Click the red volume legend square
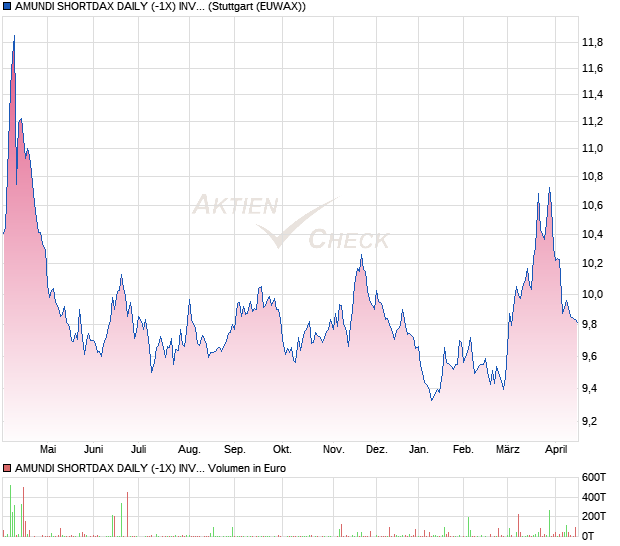This screenshot has height=546, width=620. coord(7,467)
